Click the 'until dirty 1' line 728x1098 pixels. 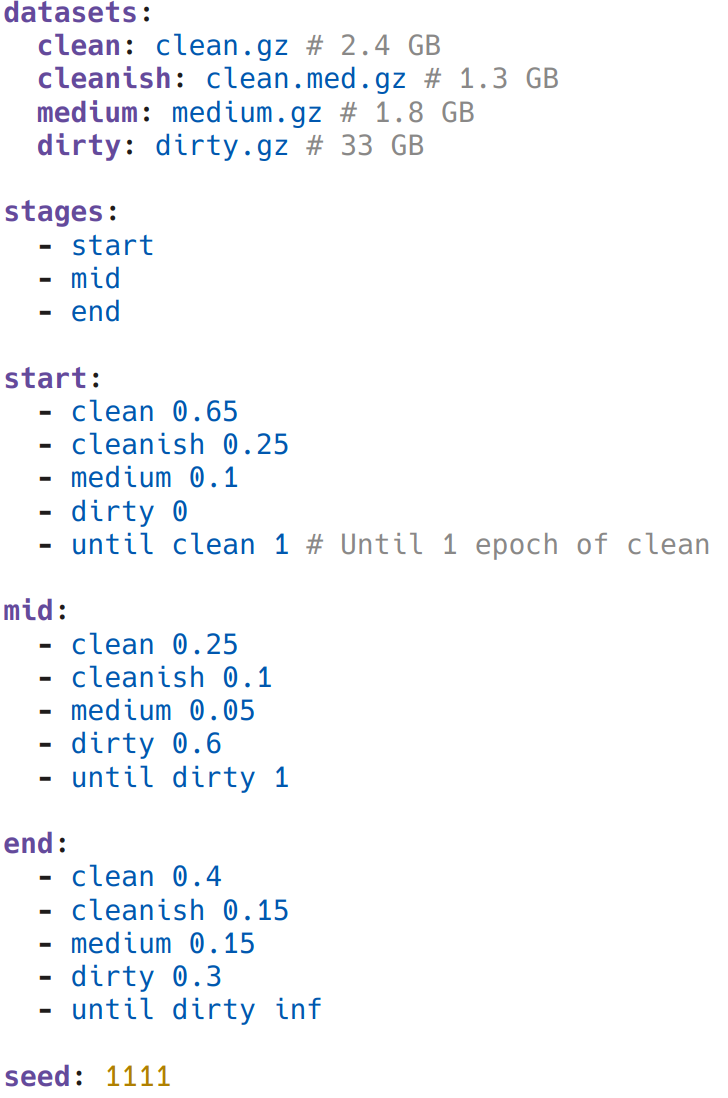point(179,777)
